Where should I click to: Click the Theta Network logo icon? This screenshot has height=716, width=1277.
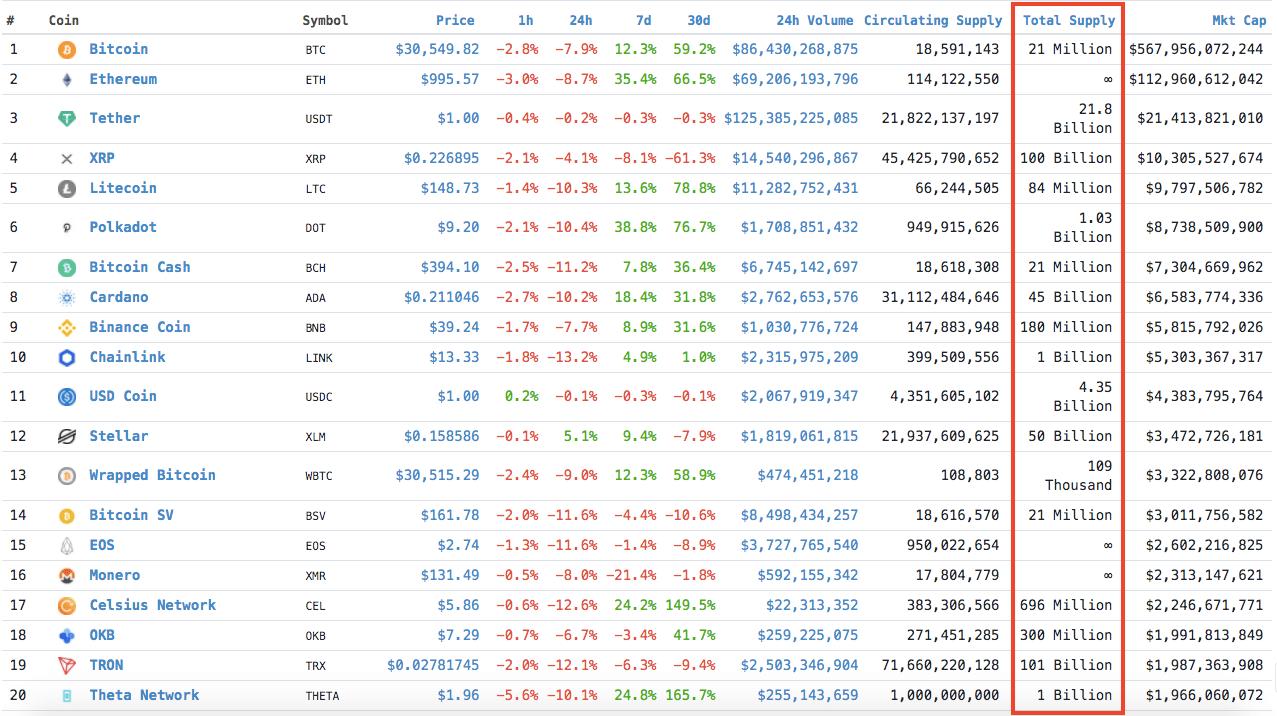[67, 695]
